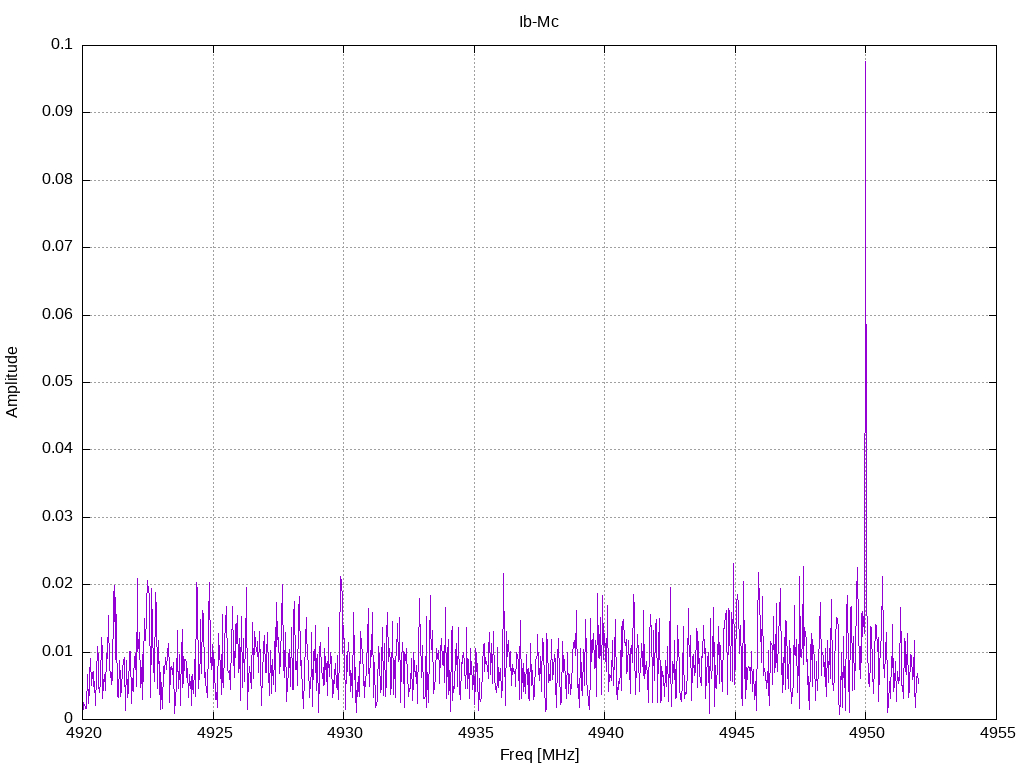Click the 0.09 y-axis tick label
This screenshot has width=1024, height=768.
pyautogui.click(x=58, y=112)
